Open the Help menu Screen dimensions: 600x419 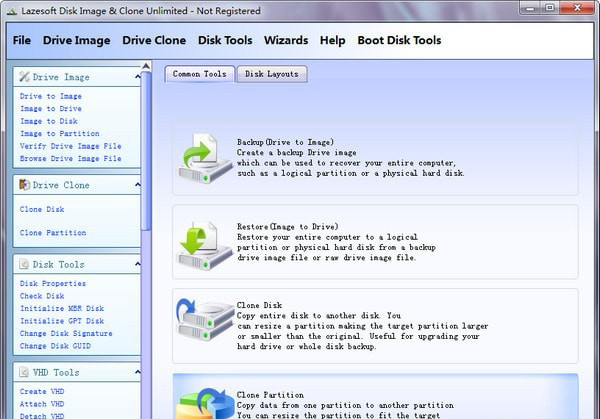click(x=333, y=40)
